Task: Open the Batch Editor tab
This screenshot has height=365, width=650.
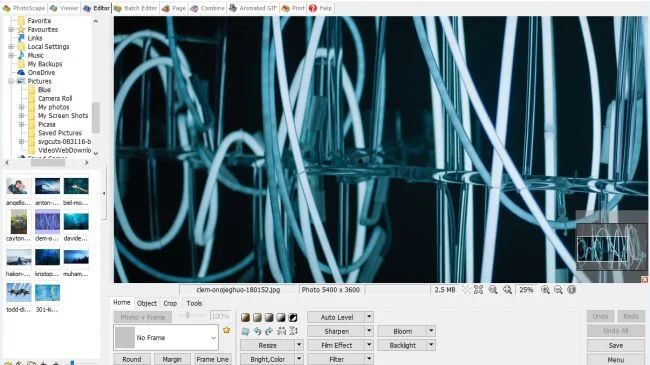Action: point(136,8)
